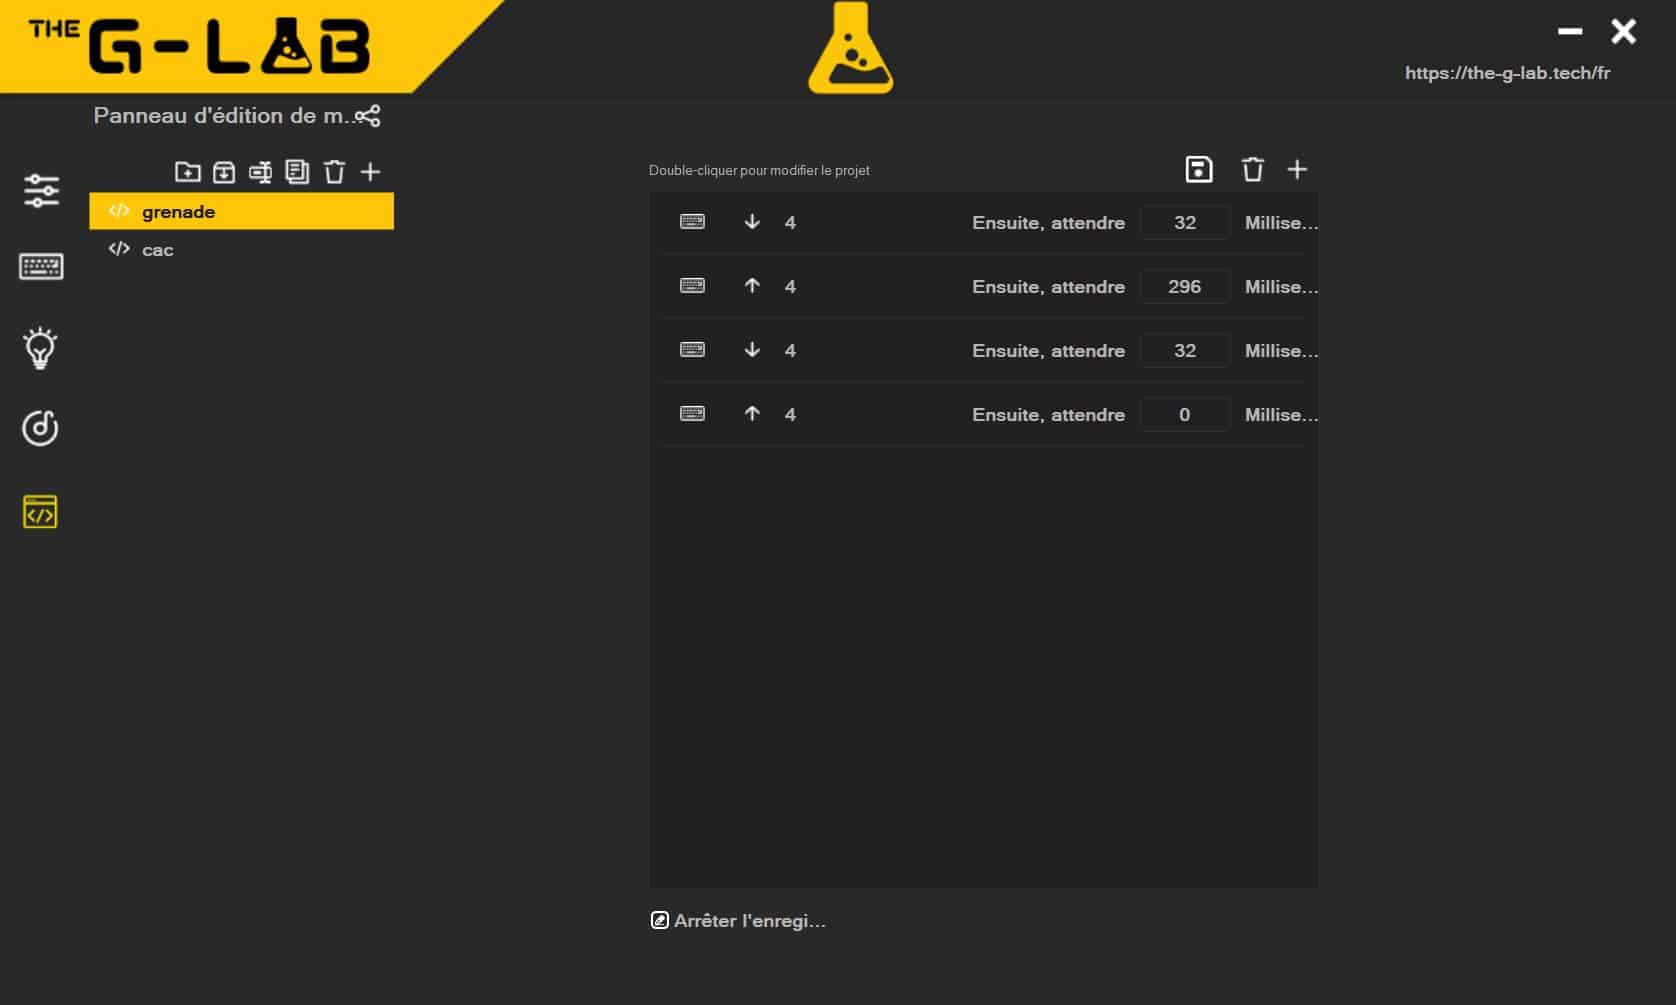Create a new macro folder
1676x1005 pixels.
[187, 172]
